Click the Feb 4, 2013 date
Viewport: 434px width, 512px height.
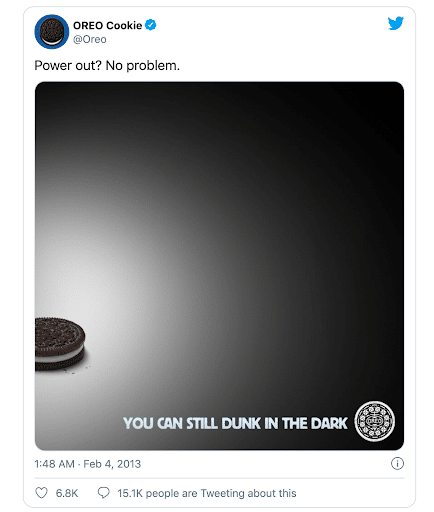(x=112, y=464)
